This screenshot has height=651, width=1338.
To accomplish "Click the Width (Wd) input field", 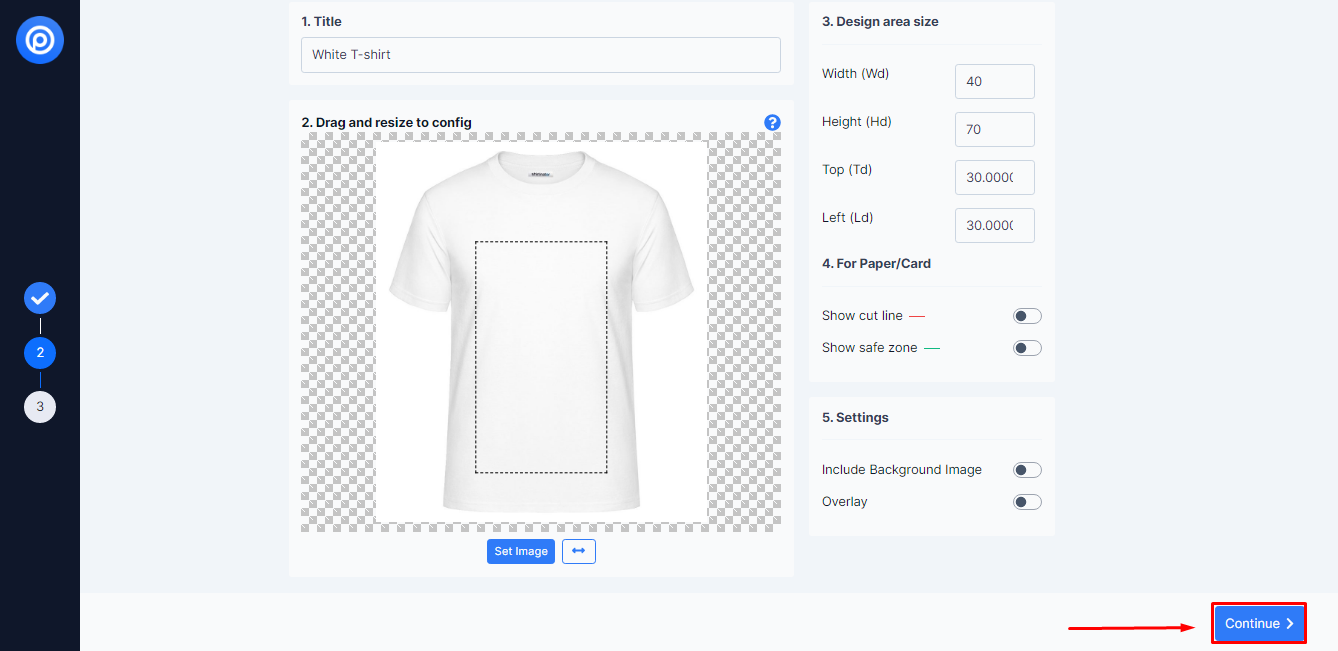I will tap(995, 81).
